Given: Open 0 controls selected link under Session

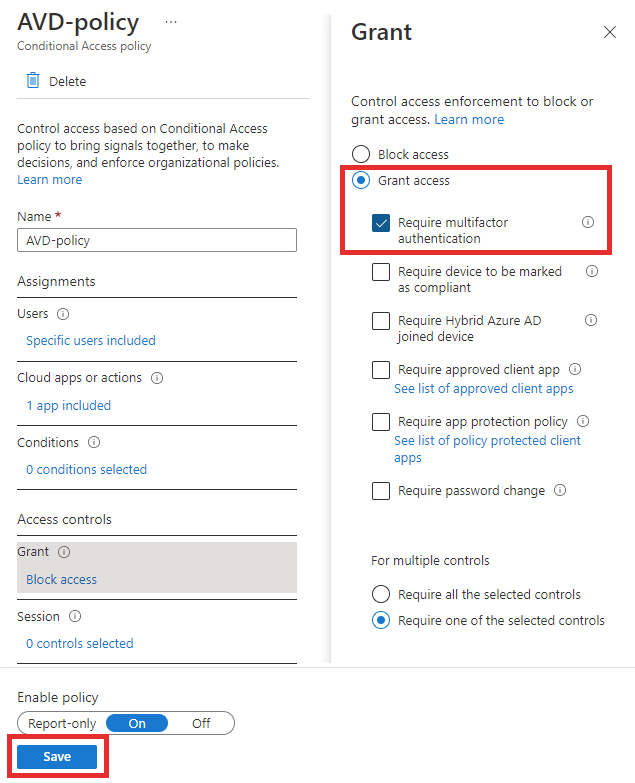Looking at the screenshot, I should pos(80,643).
